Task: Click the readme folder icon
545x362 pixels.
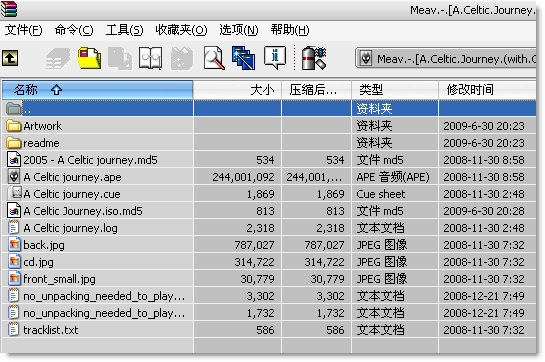Action: coord(14,143)
